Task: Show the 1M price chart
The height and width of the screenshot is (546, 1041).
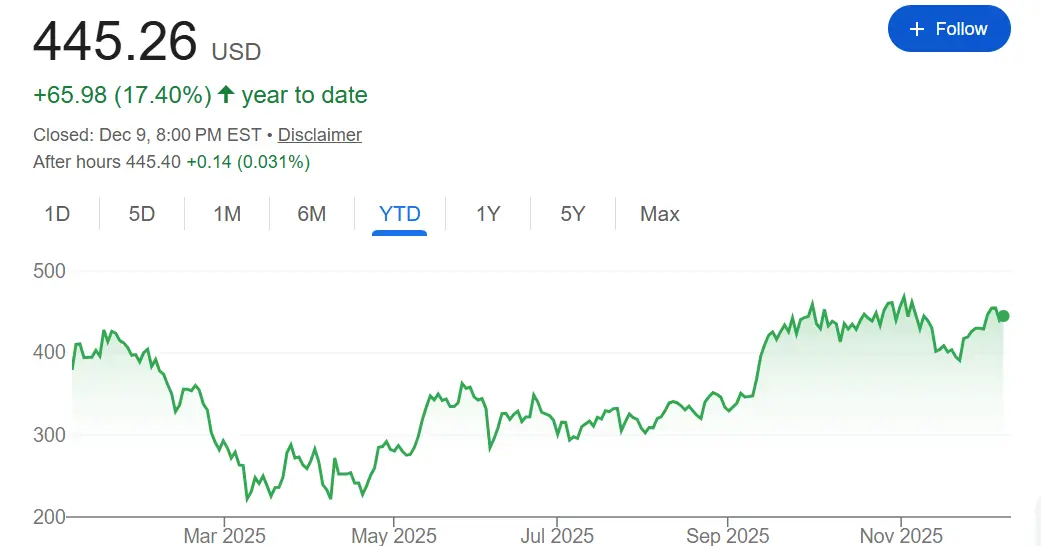Action: click(227, 213)
